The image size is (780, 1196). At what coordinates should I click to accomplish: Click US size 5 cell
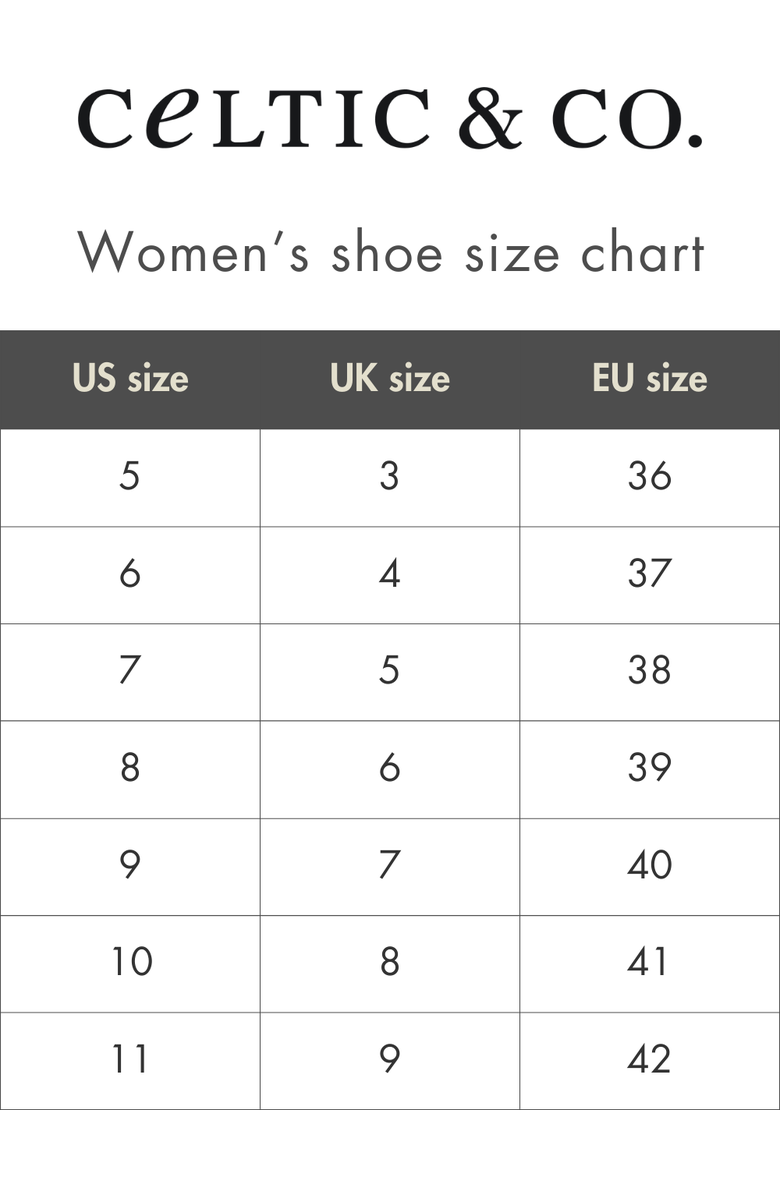pyautogui.click(x=130, y=476)
